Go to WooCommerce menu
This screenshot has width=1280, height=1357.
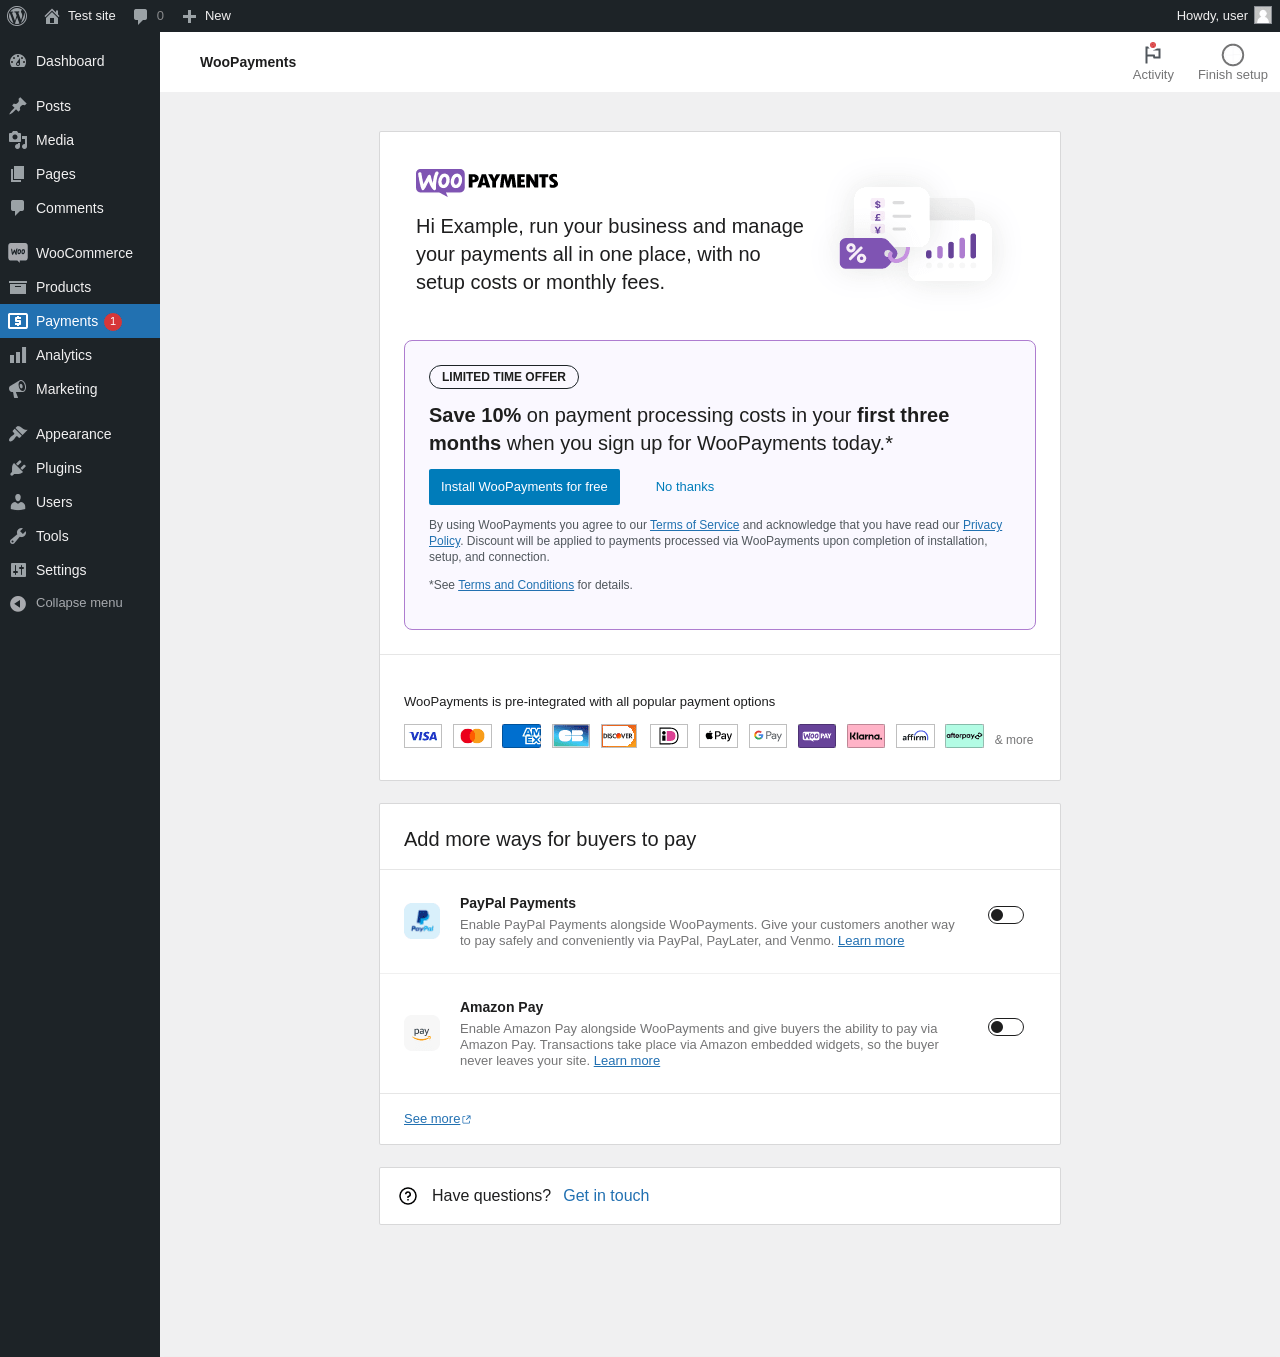[x=80, y=253]
